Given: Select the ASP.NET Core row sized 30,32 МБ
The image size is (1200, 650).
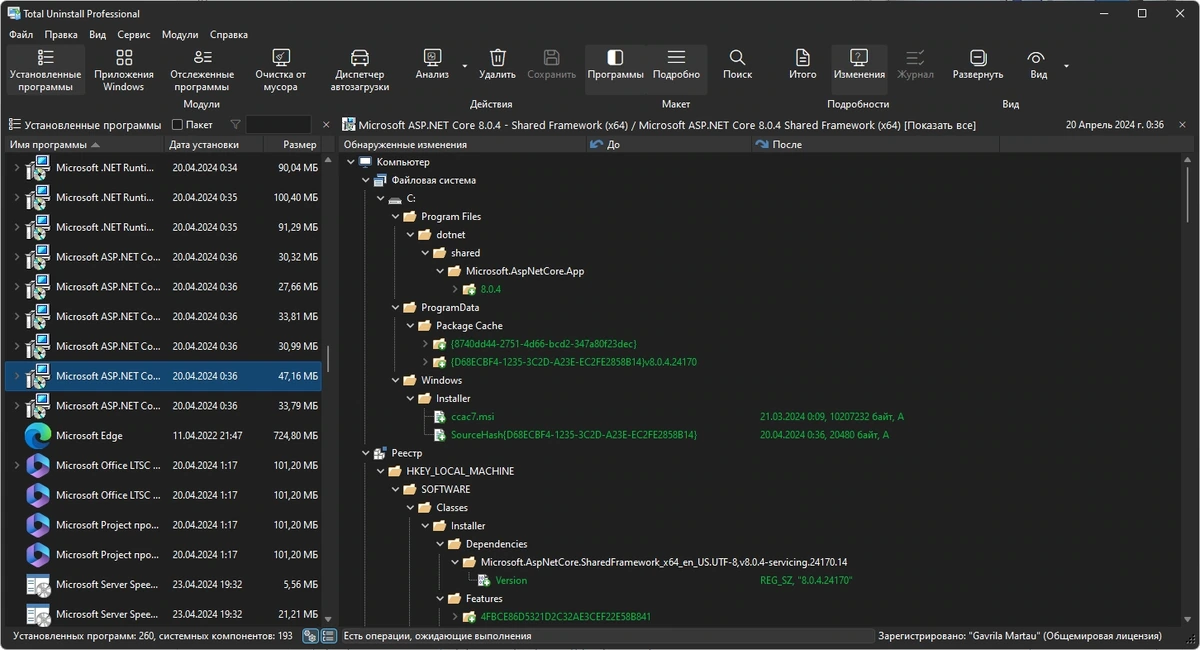Looking at the screenshot, I should coord(163,257).
